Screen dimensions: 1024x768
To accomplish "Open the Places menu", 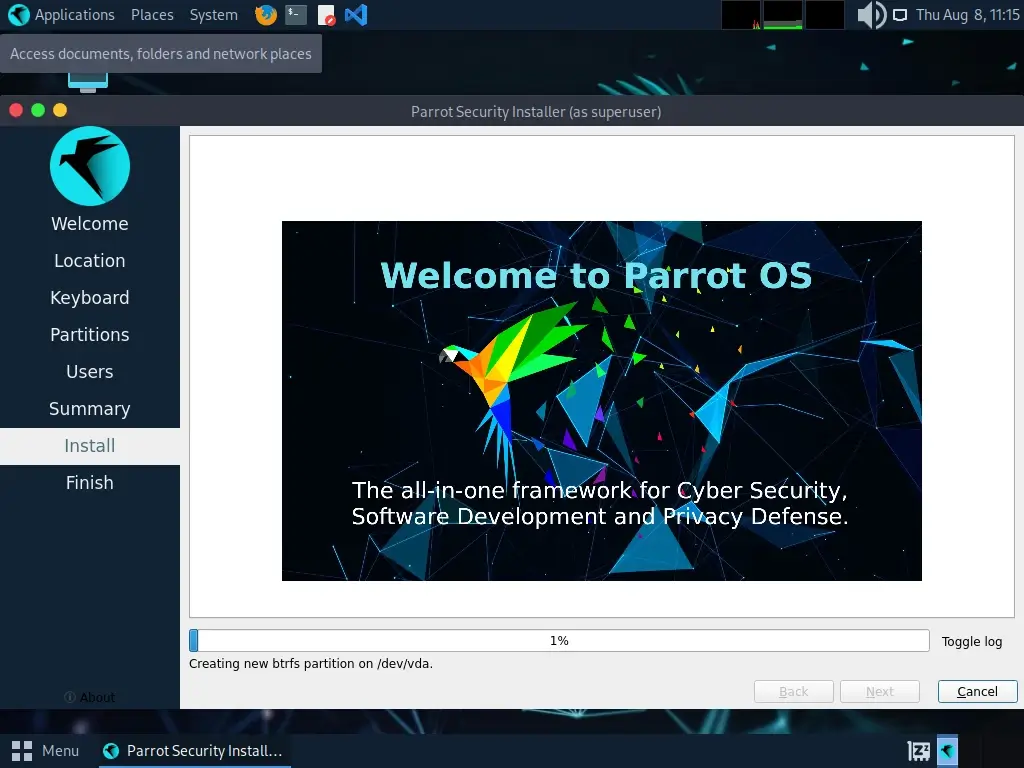I will [x=152, y=14].
